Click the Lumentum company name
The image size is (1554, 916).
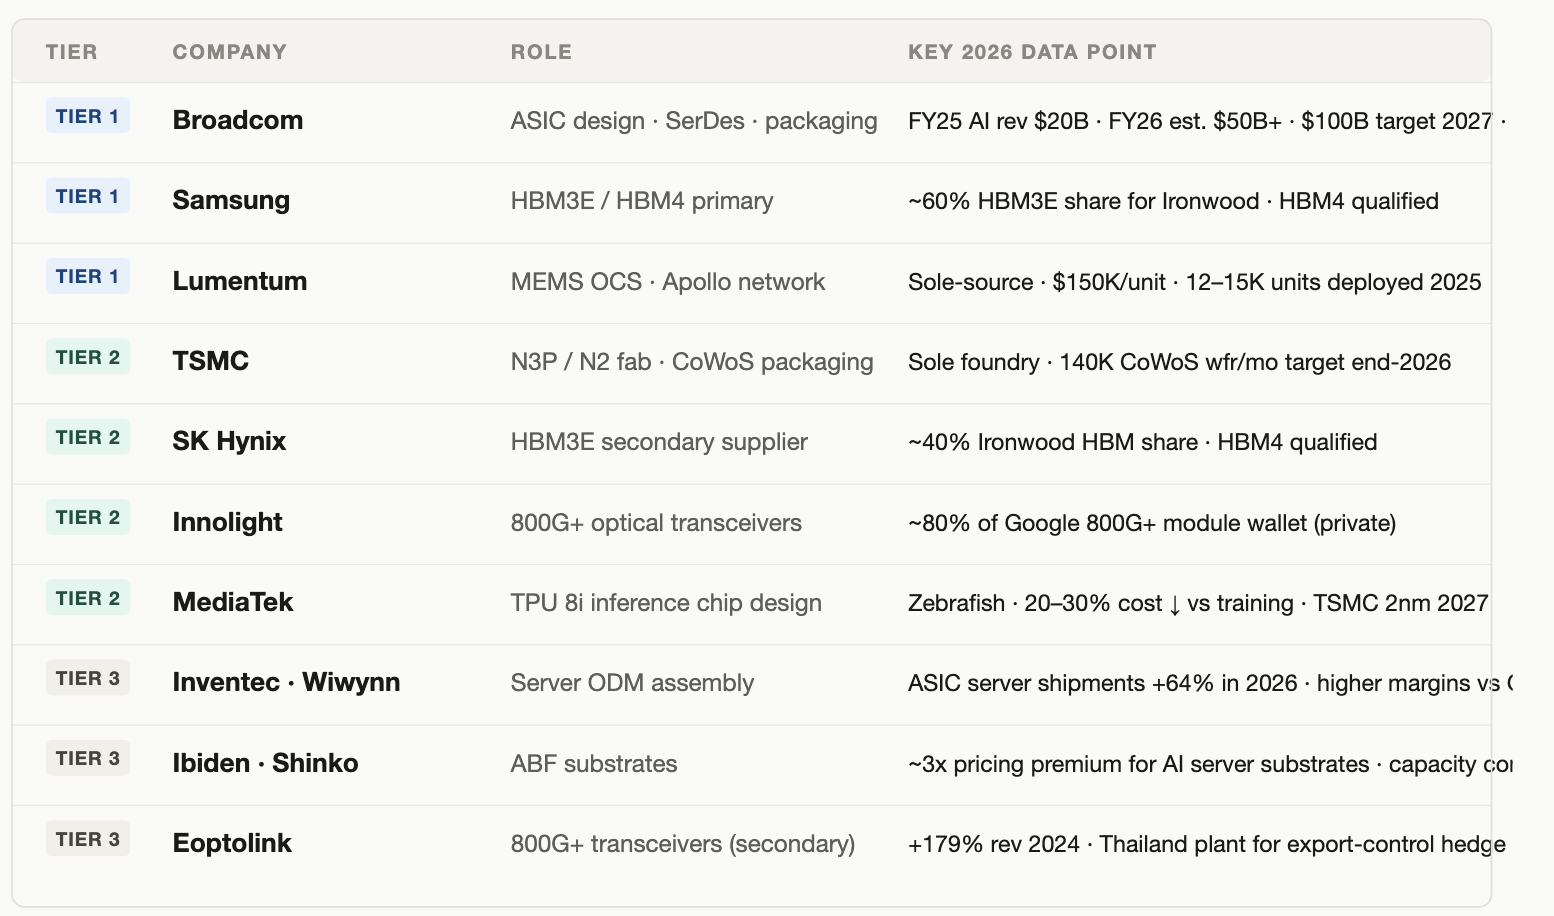click(x=240, y=281)
